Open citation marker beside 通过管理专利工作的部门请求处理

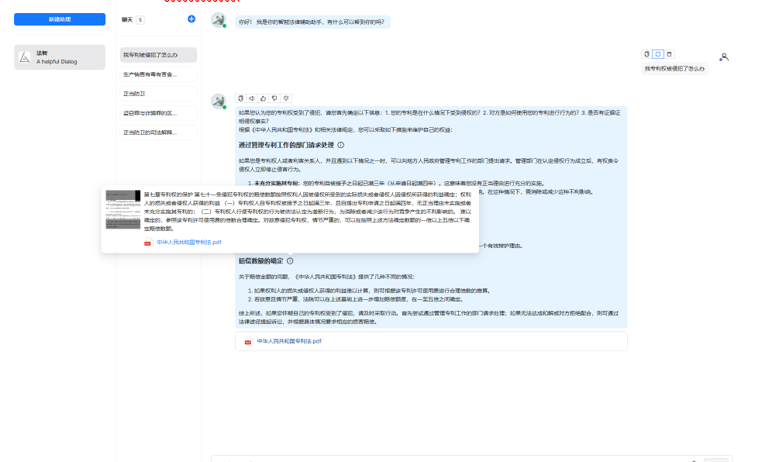341,145
